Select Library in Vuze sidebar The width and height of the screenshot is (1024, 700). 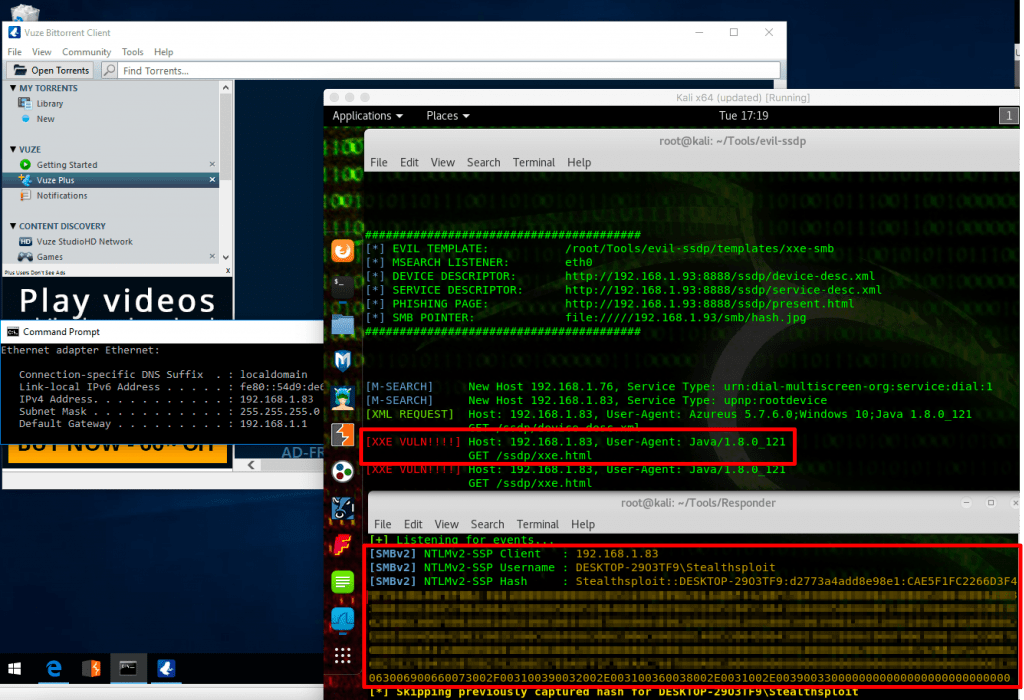50,103
